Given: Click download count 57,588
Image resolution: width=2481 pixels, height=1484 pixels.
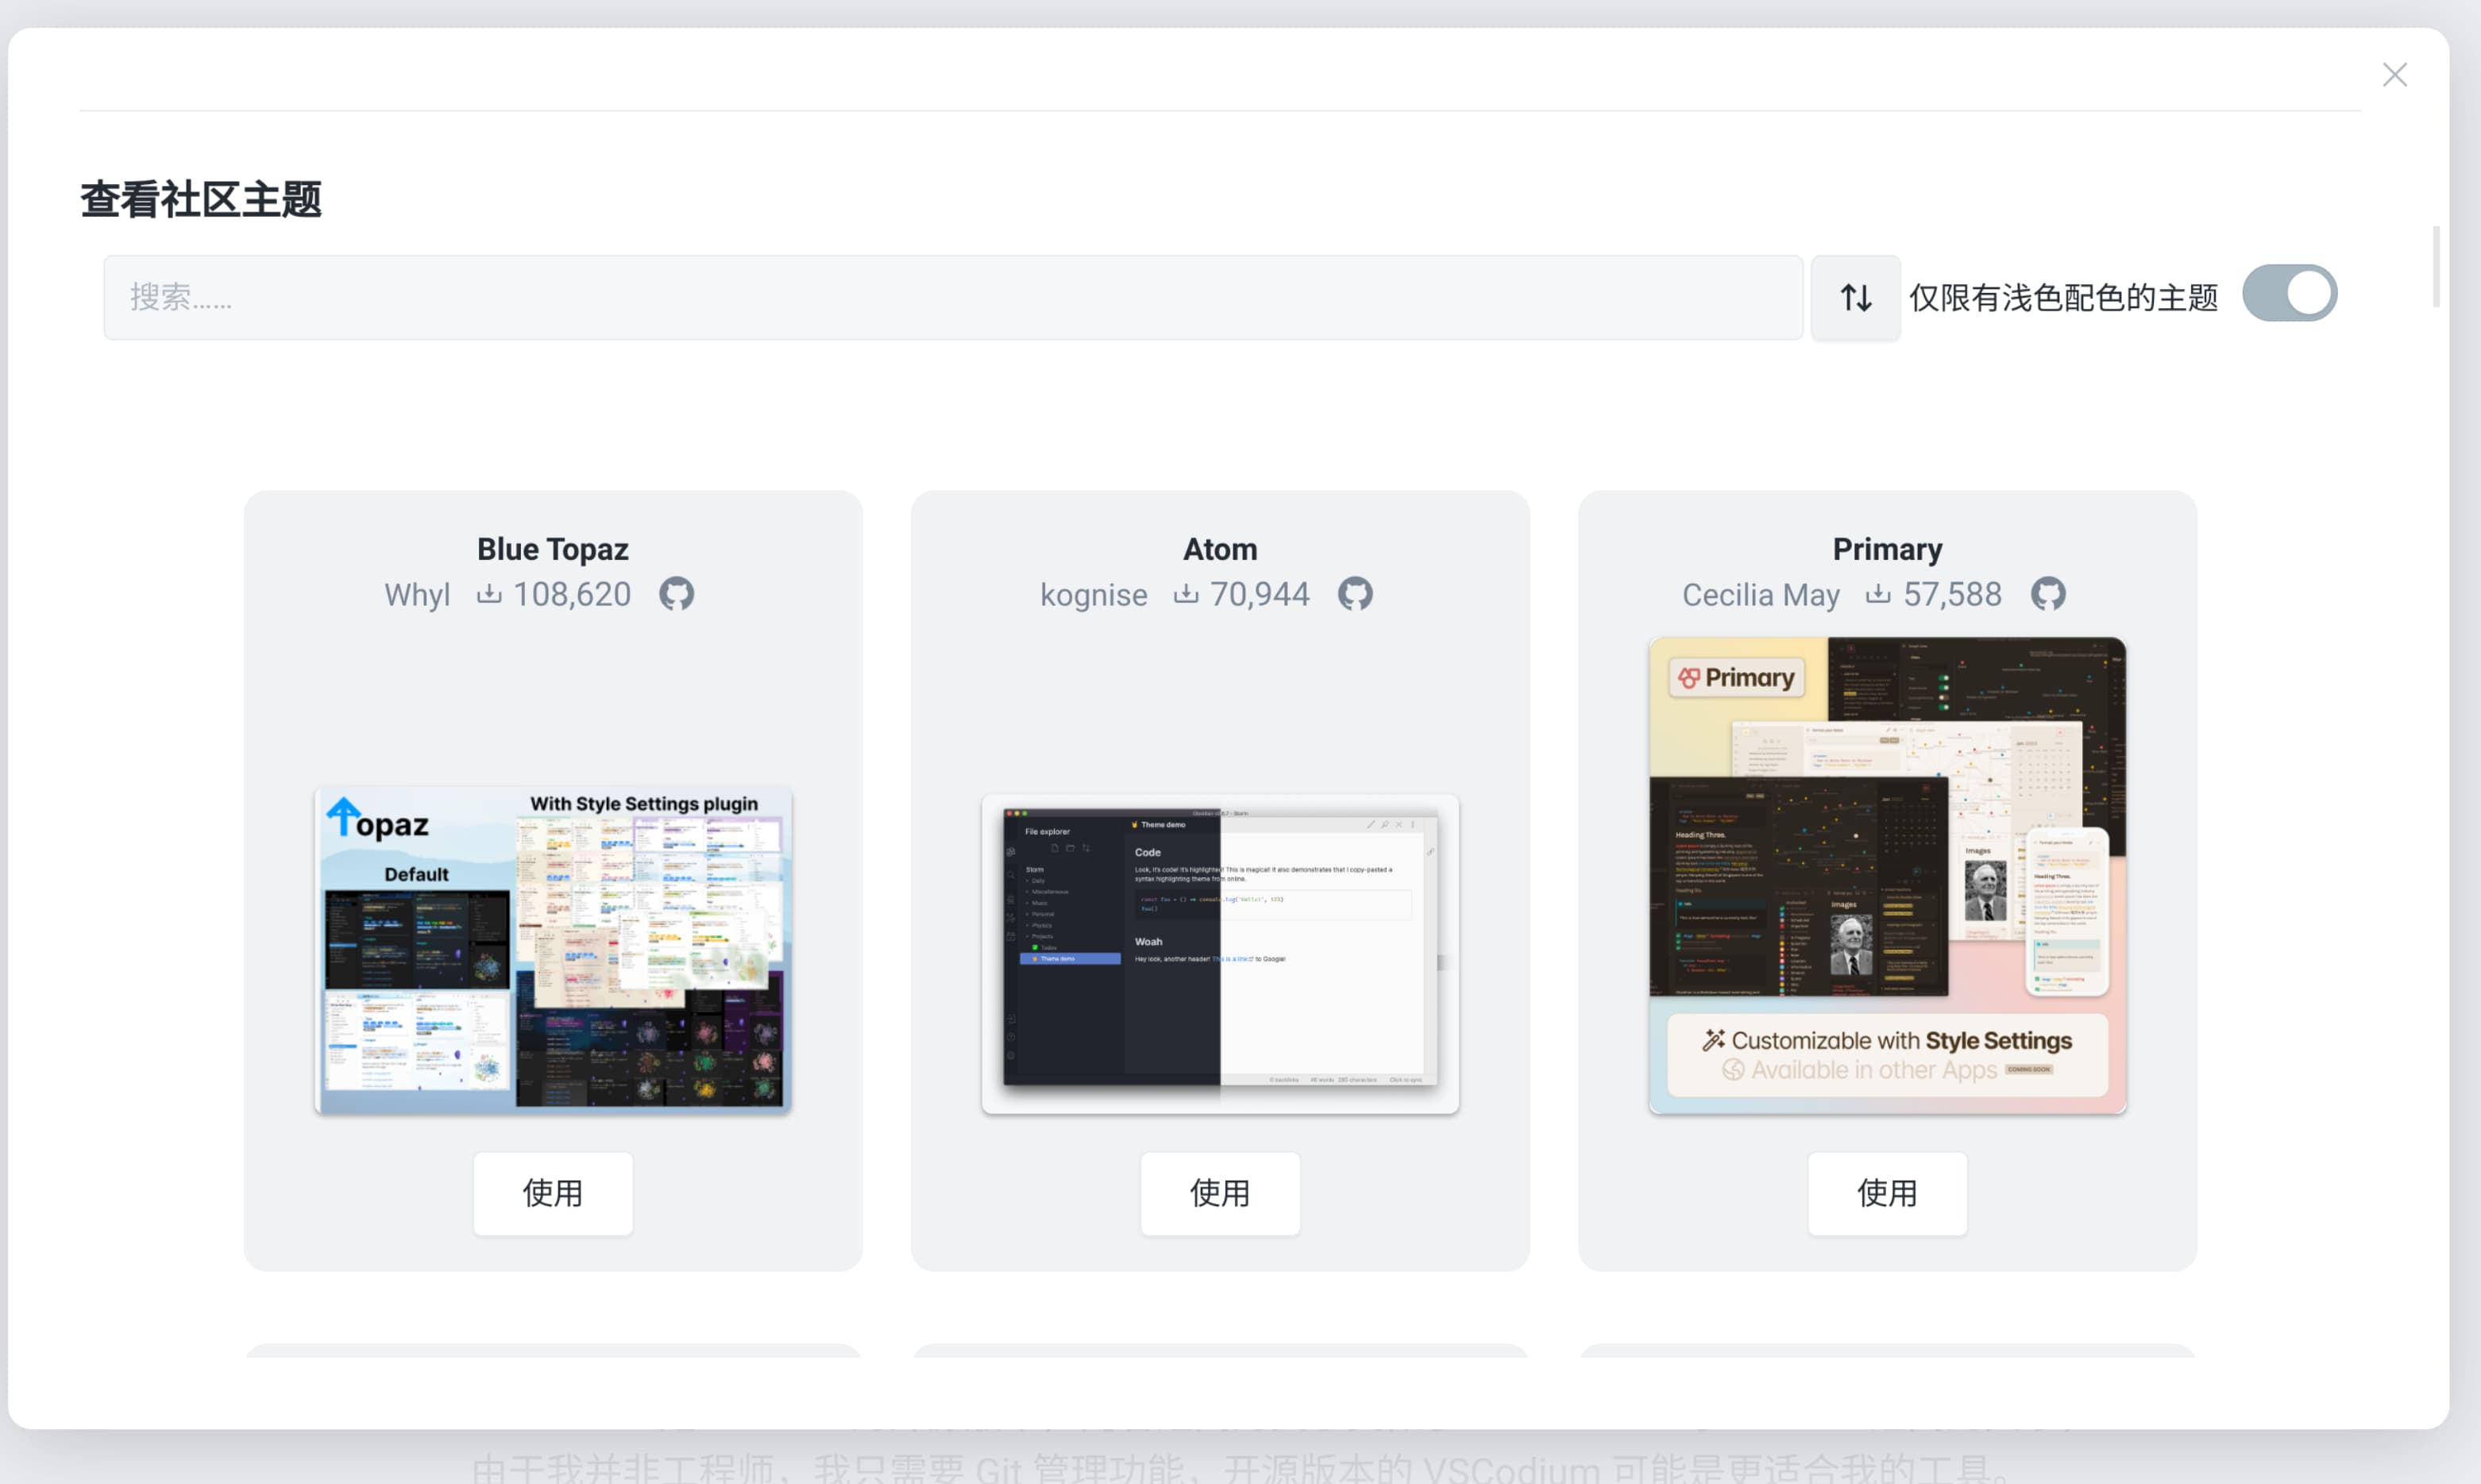Looking at the screenshot, I should pos(1952,595).
